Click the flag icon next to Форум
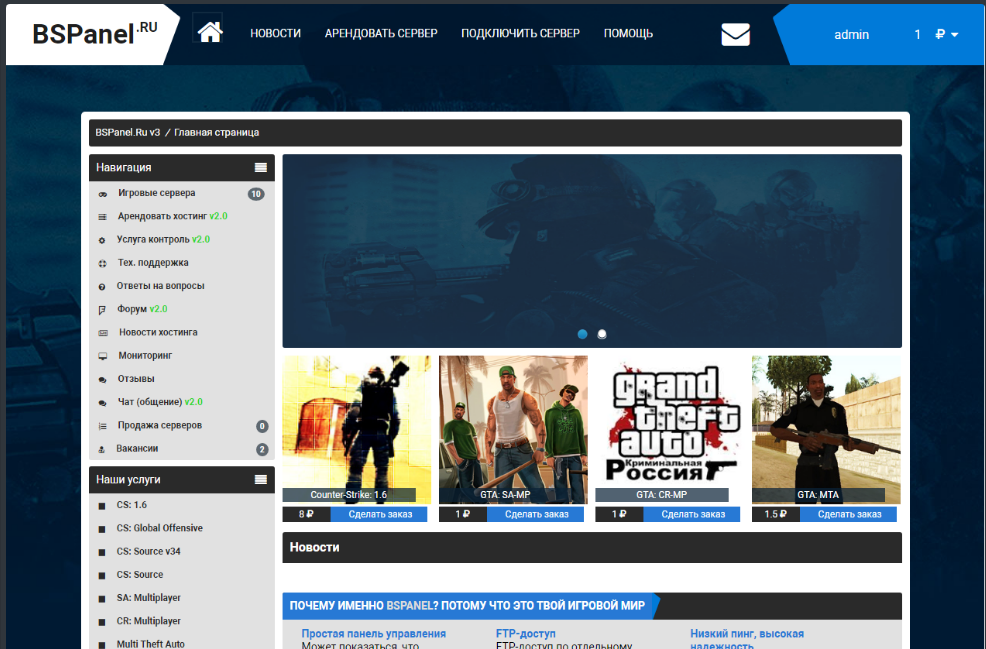986x649 pixels. click(x=102, y=310)
